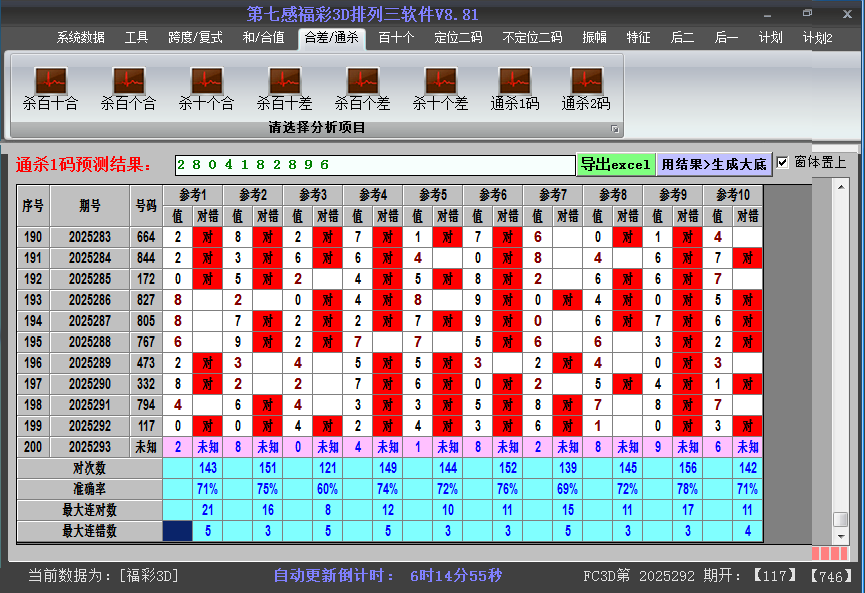865x593 pixels.
Task: Toggle the 窗体置上 checkbox
Action: (x=783, y=163)
